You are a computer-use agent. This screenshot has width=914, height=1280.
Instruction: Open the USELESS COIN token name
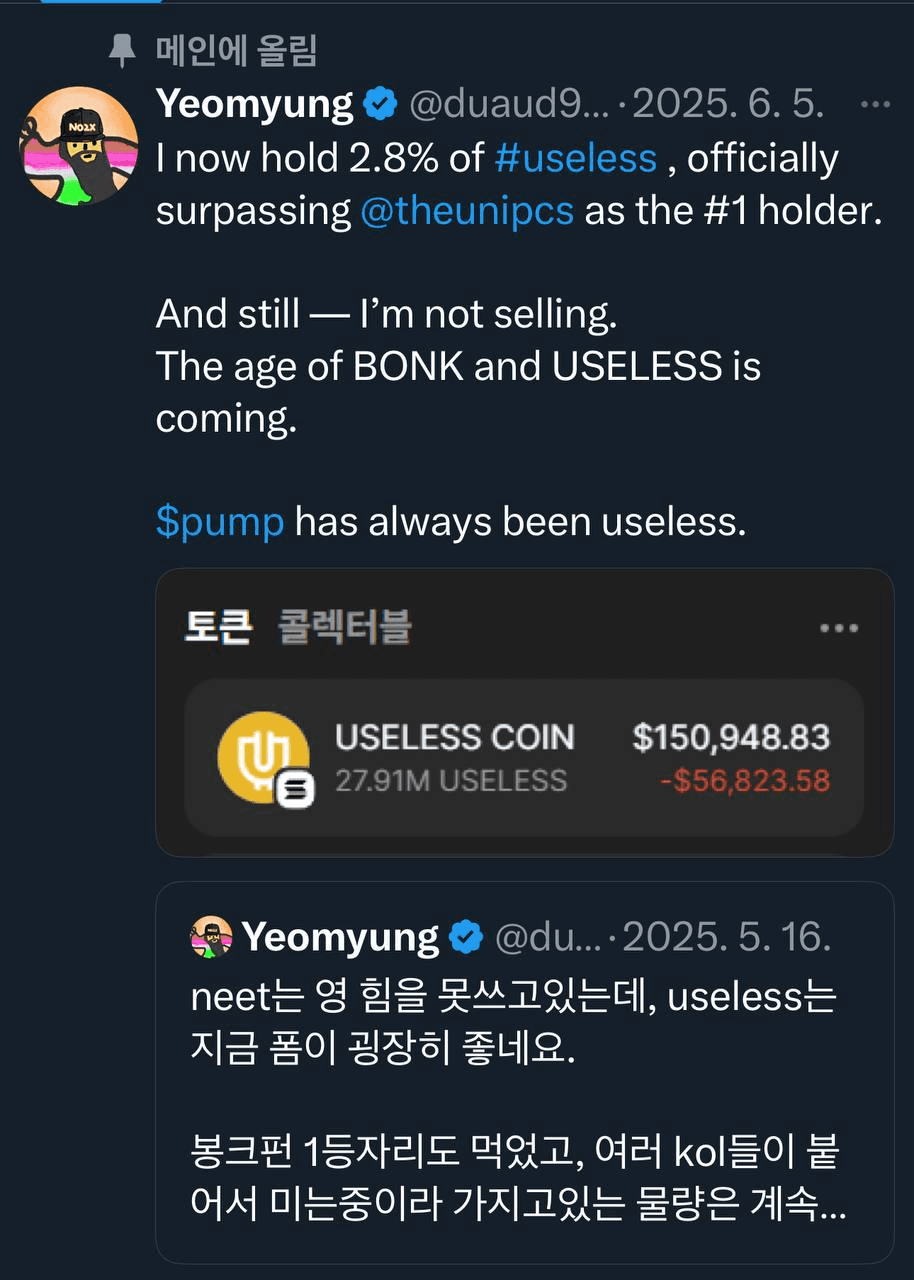[x=455, y=738]
